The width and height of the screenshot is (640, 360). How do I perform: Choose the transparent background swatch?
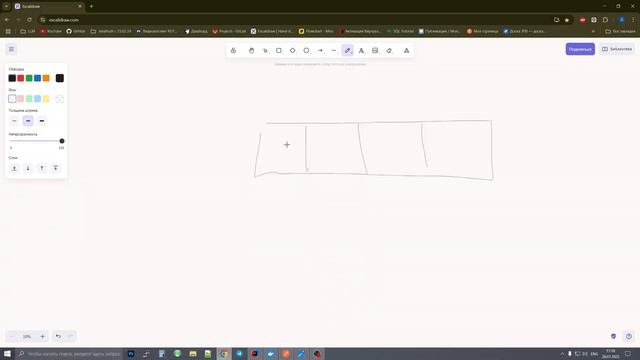[x=12, y=99]
